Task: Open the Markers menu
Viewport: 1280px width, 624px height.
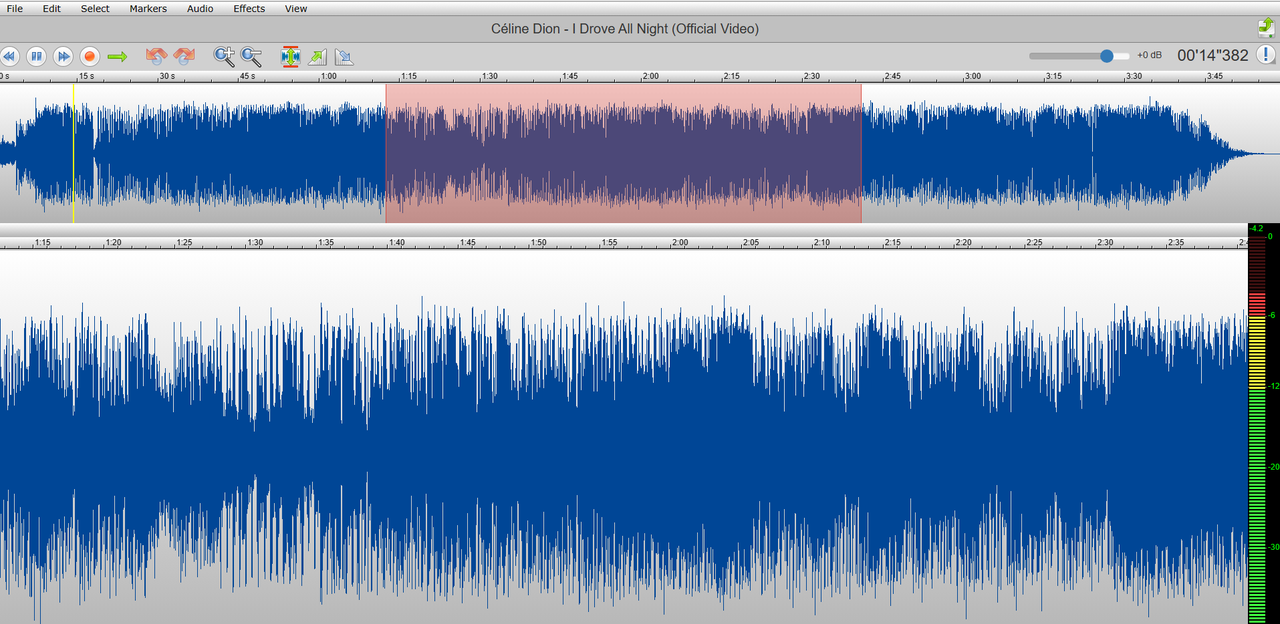Action: click(148, 8)
